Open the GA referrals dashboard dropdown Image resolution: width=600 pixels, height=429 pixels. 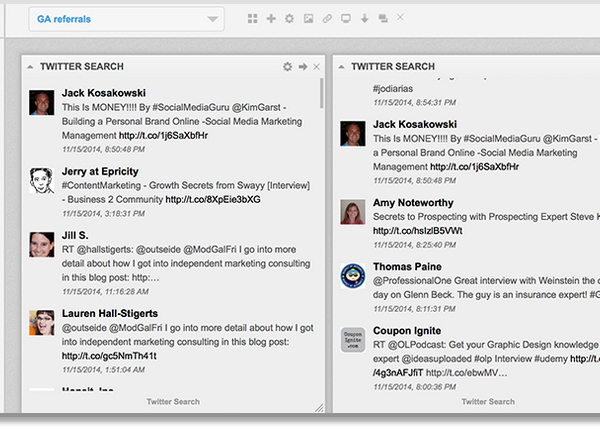click(126, 19)
